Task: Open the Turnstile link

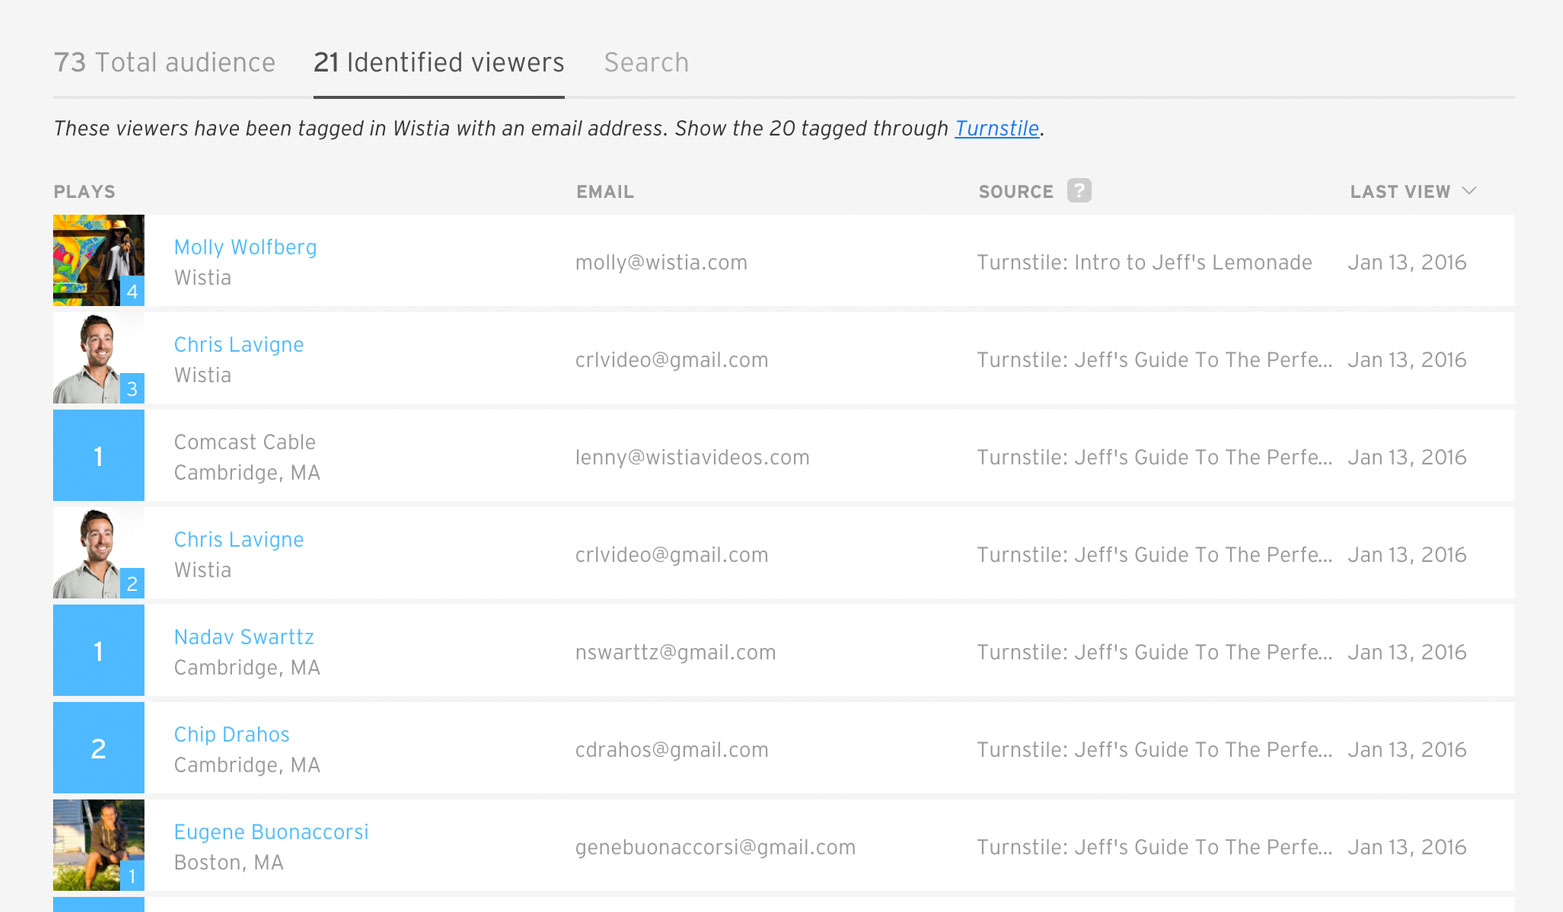Action: [997, 128]
